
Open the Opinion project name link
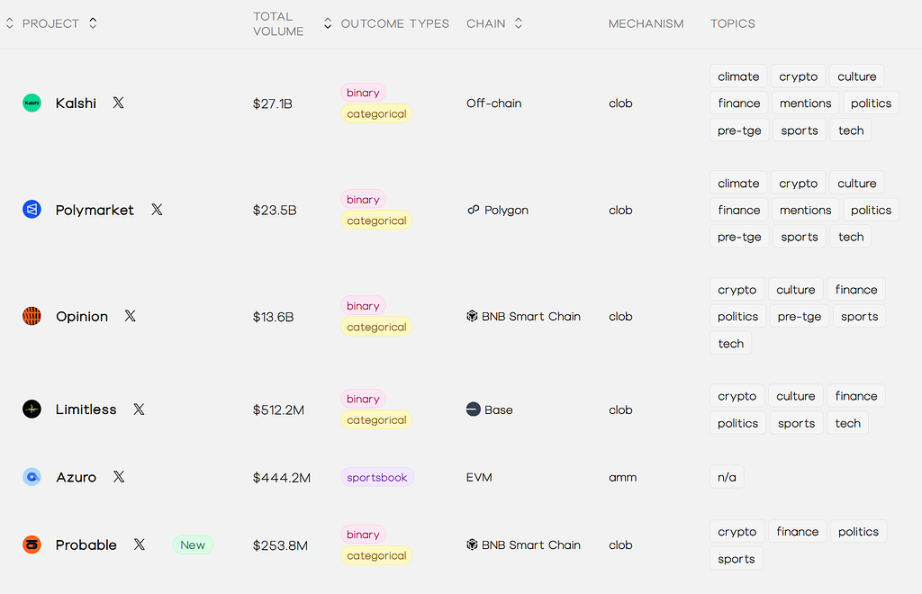82,316
